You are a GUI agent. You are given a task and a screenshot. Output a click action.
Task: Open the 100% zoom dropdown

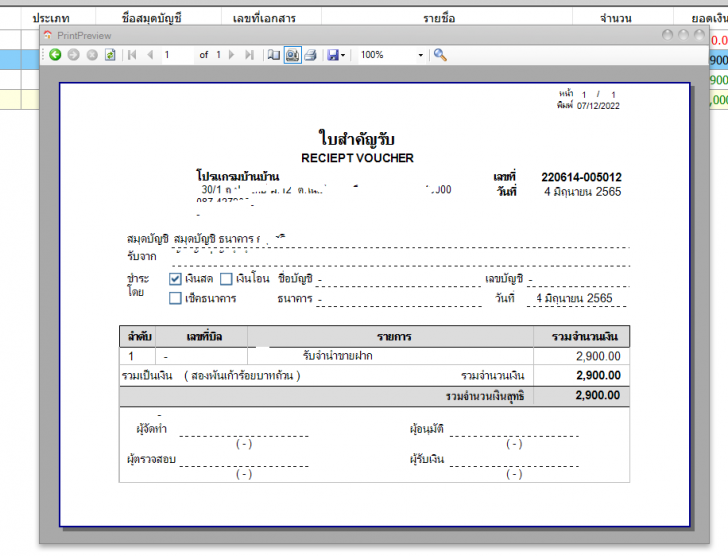[x=421, y=55]
